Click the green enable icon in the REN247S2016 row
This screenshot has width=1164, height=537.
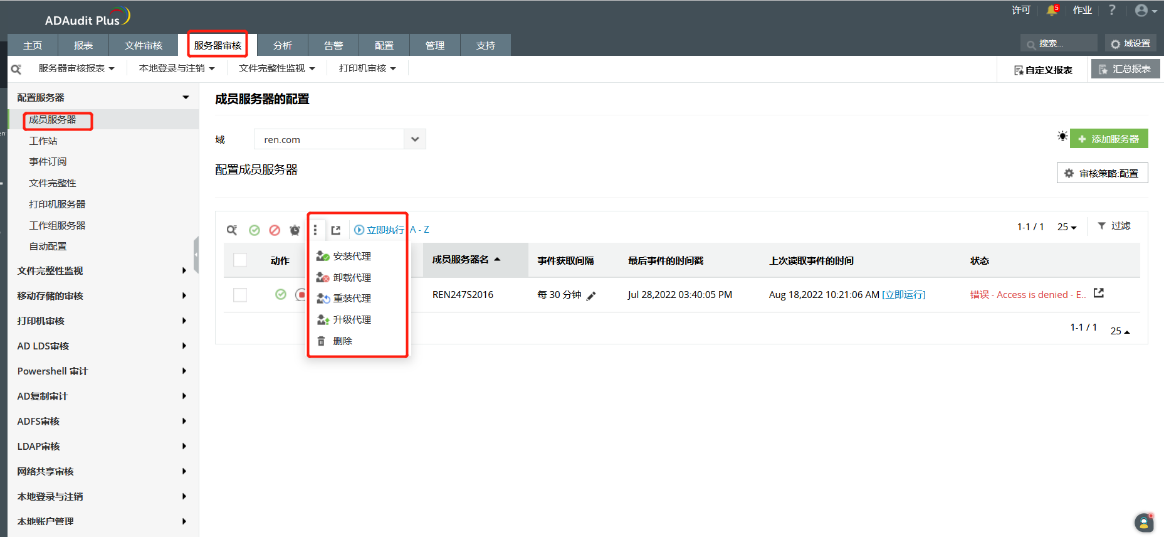pyautogui.click(x=281, y=295)
